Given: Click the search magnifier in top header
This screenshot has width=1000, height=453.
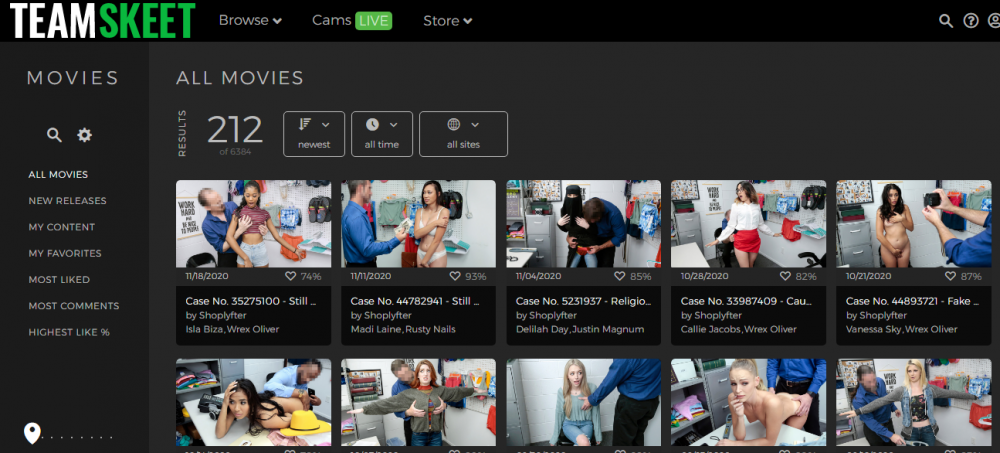Looking at the screenshot, I should tap(945, 21).
